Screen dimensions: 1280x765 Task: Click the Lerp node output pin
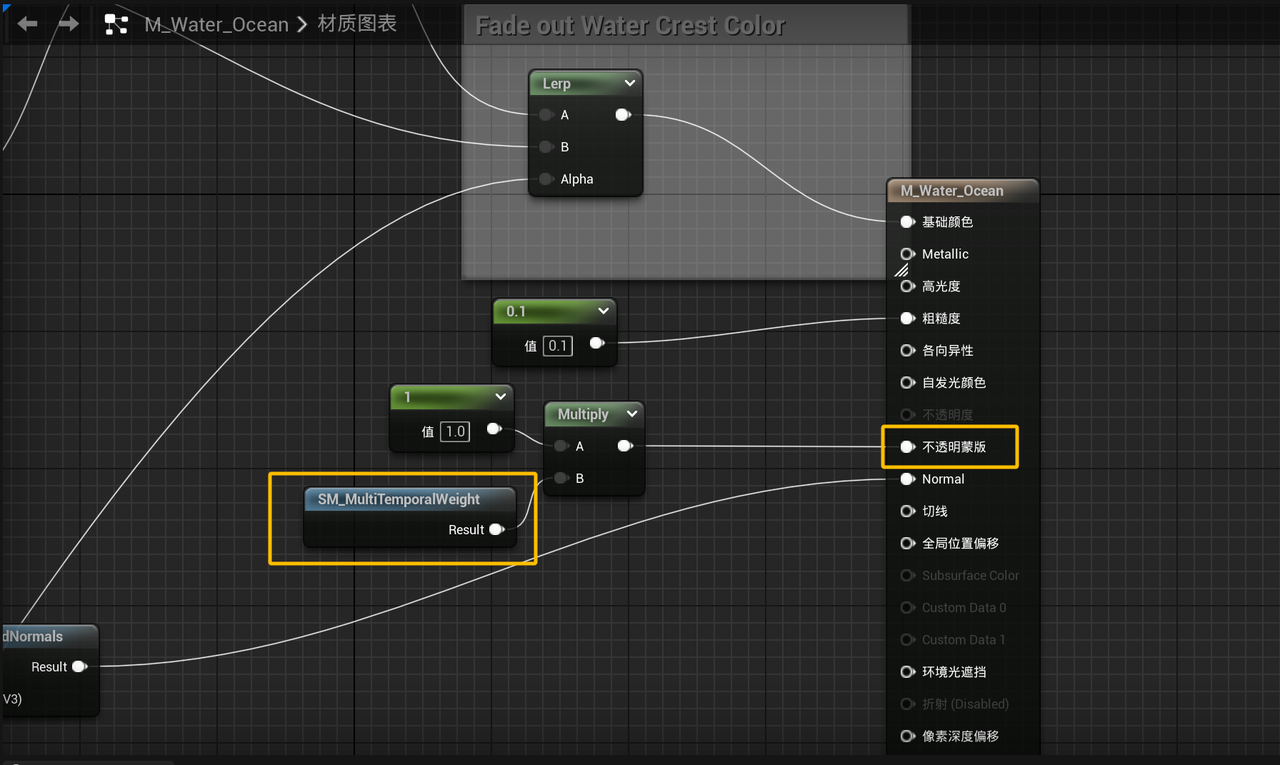pos(623,115)
